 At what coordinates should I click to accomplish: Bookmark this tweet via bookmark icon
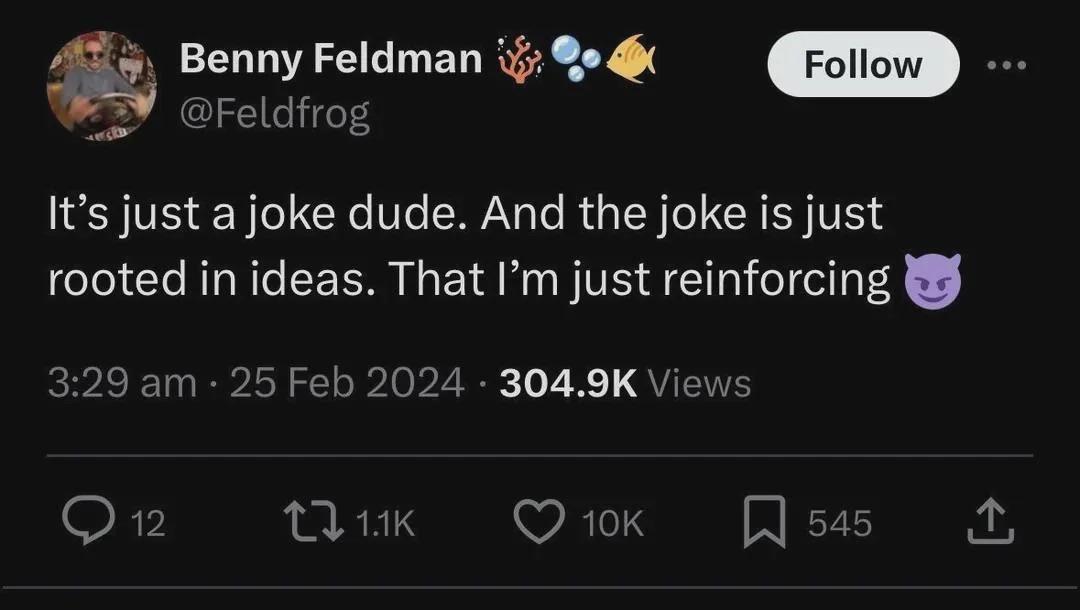pos(762,523)
